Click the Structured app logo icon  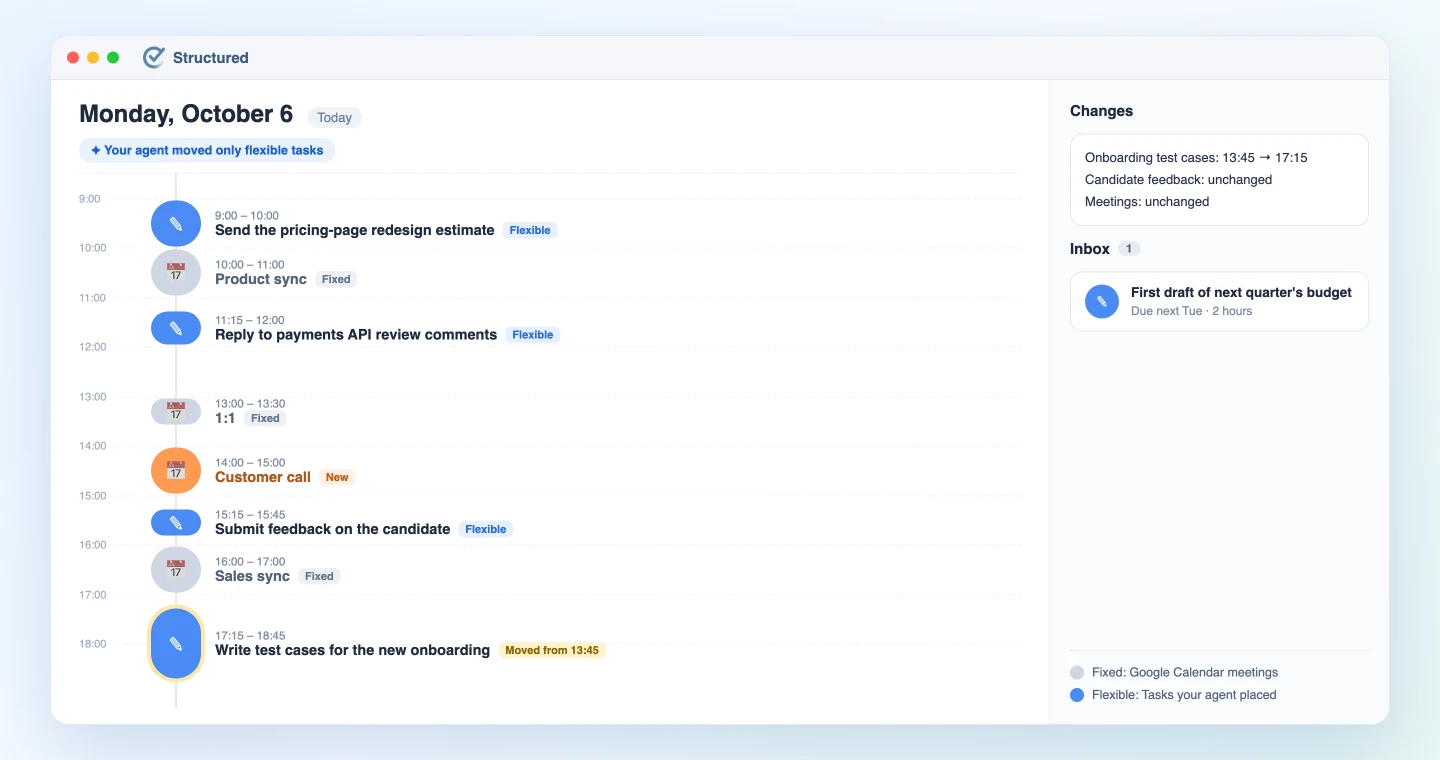(x=153, y=58)
